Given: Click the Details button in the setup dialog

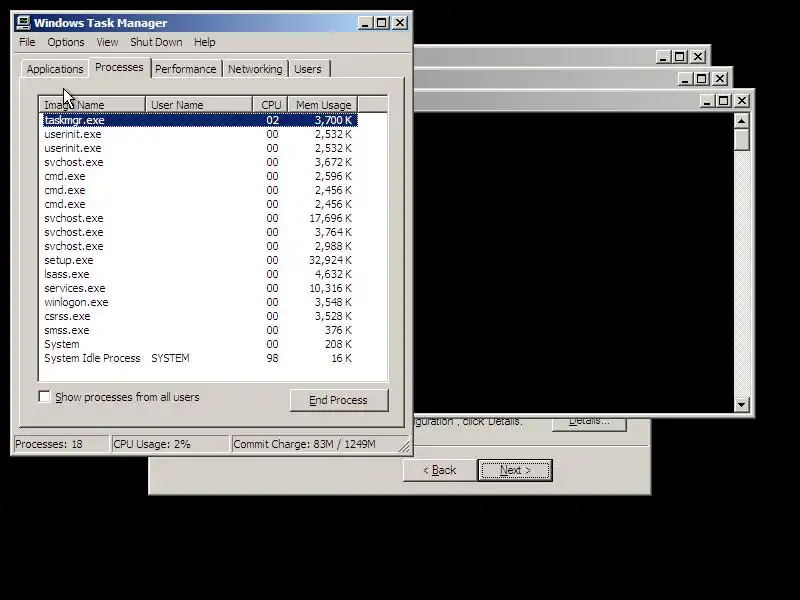Looking at the screenshot, I should pos(589,424).
